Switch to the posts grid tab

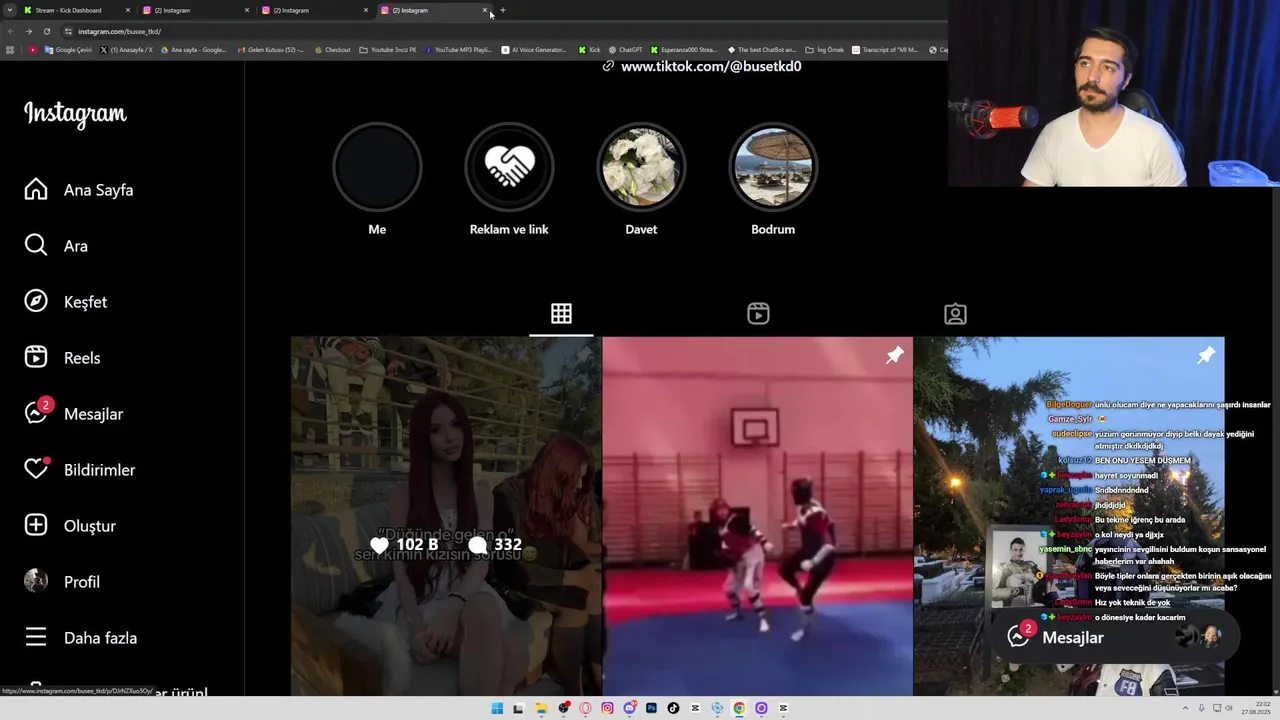point(561,314)
